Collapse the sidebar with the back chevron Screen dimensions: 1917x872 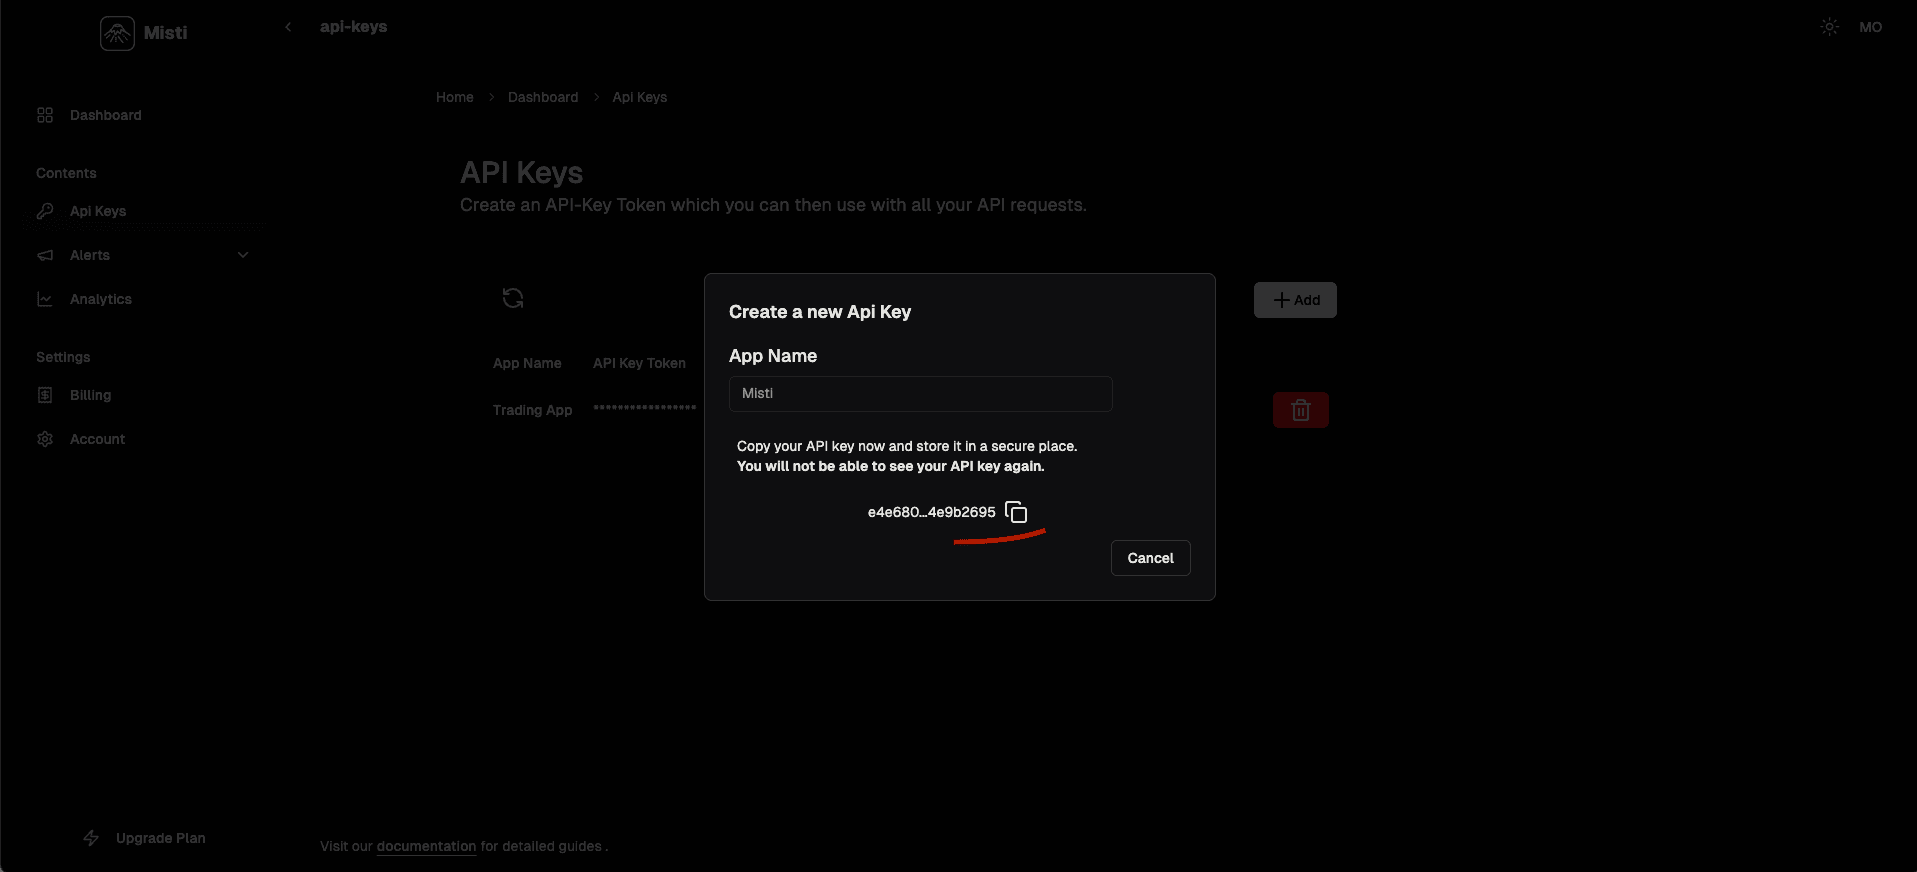(288, 27)
